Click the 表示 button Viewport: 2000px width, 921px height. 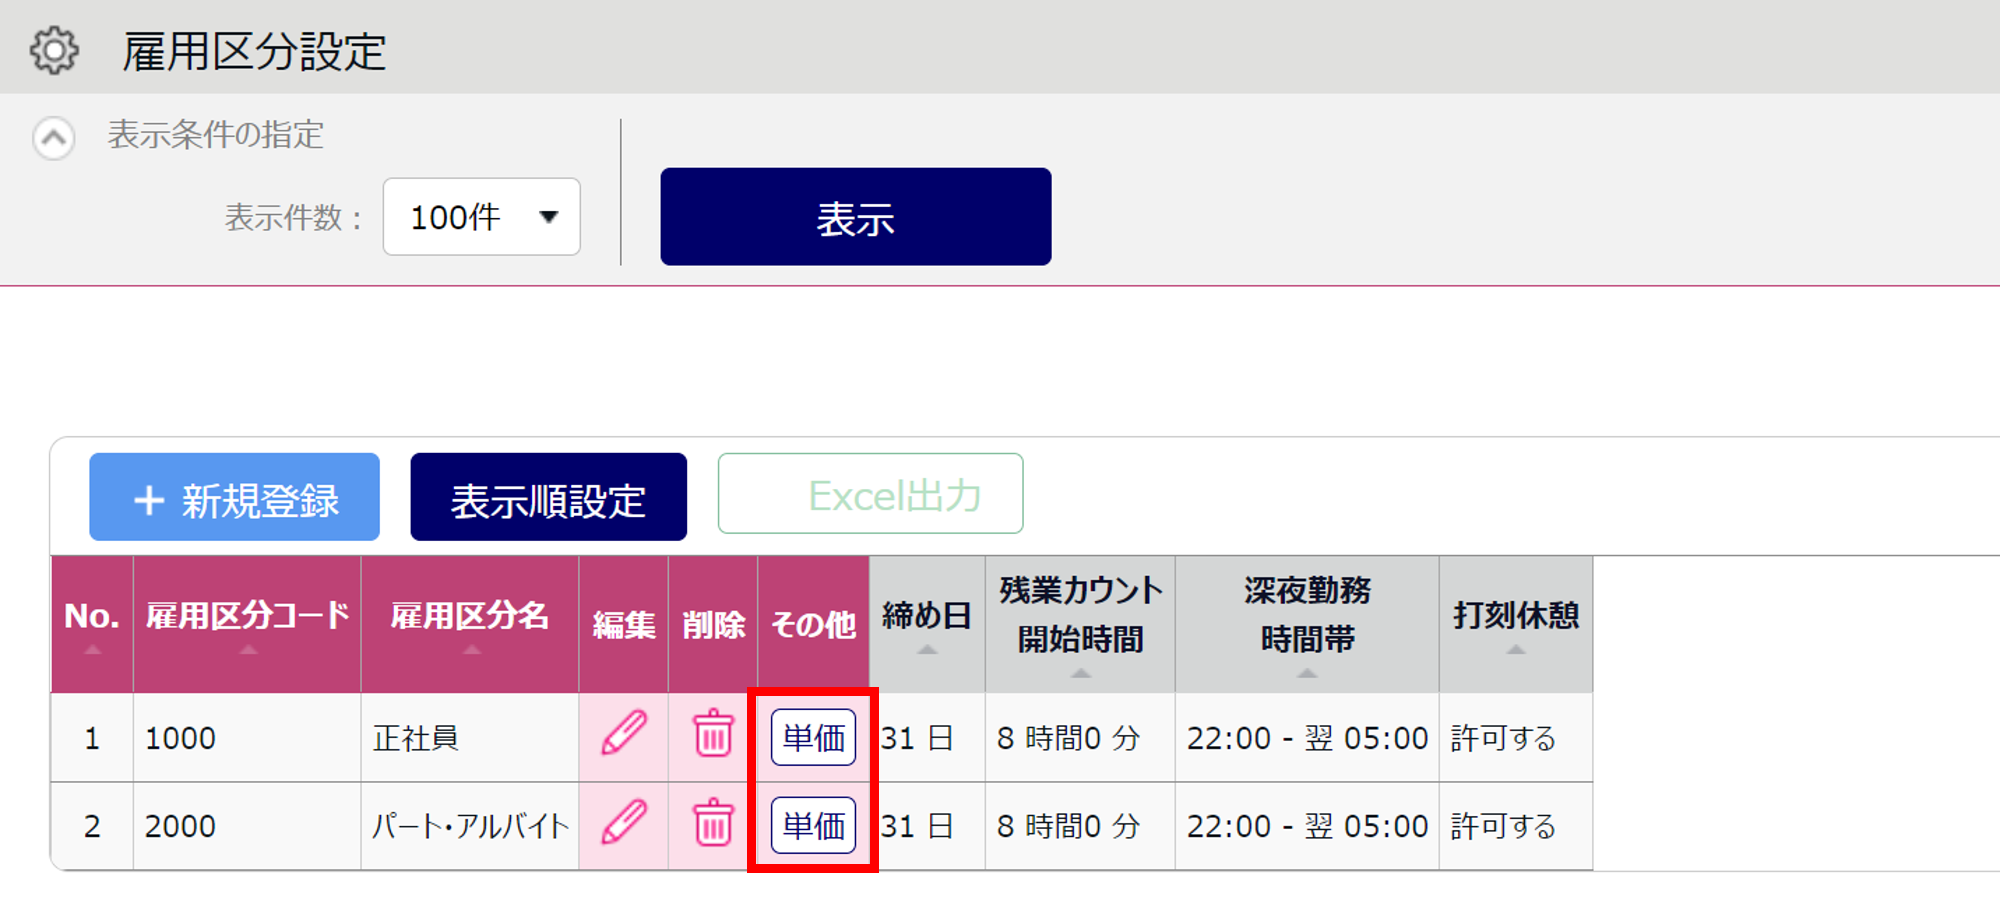(856, 217)
